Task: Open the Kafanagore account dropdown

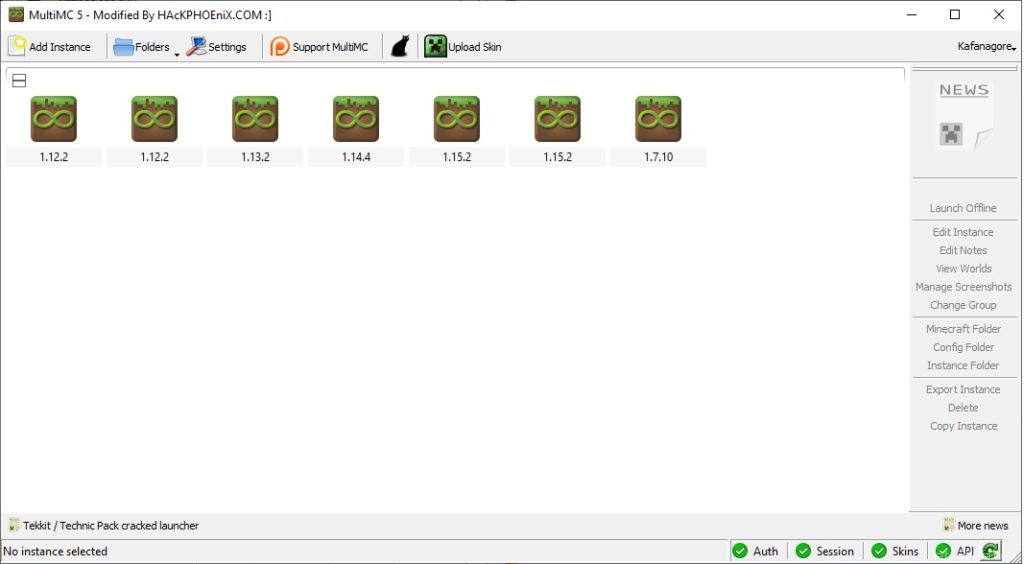Action: [986, 47]
